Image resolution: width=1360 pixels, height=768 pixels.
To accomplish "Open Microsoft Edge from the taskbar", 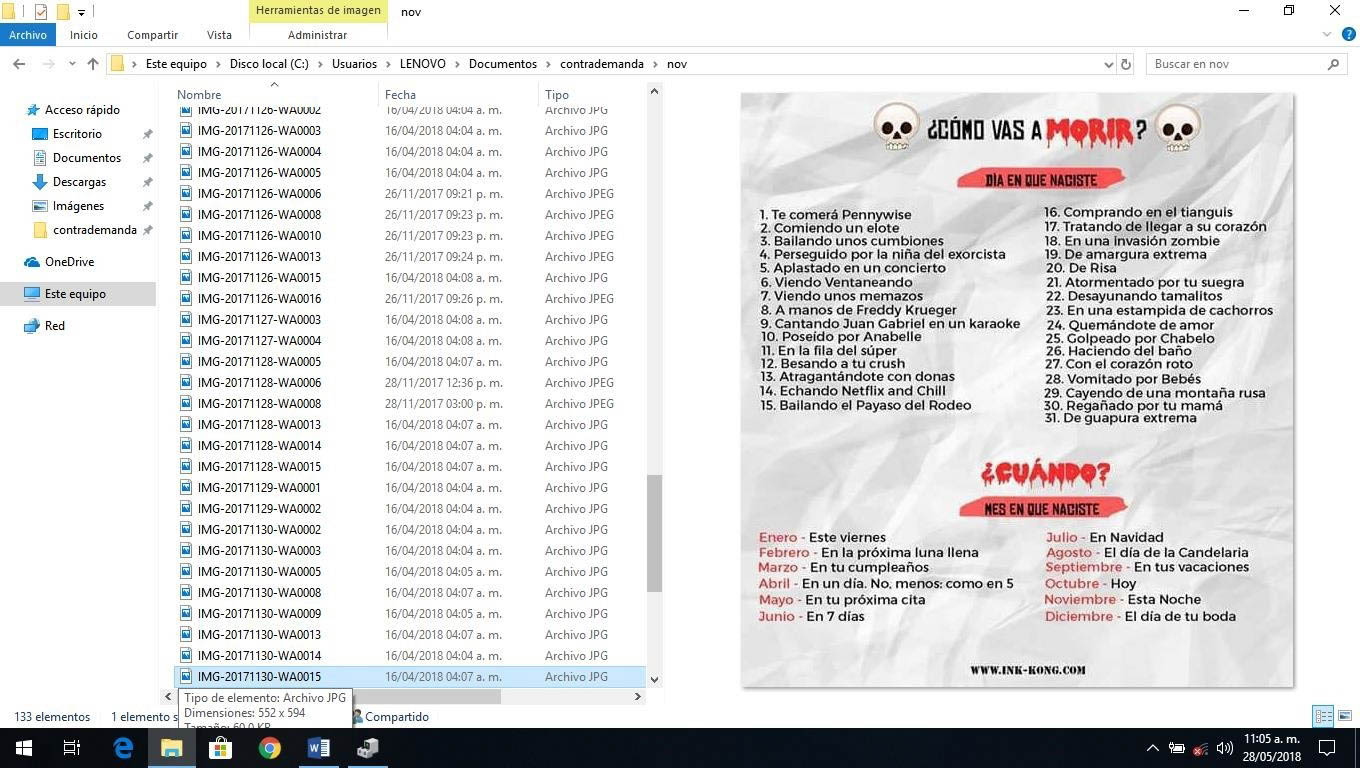I will tap(123, 748).
